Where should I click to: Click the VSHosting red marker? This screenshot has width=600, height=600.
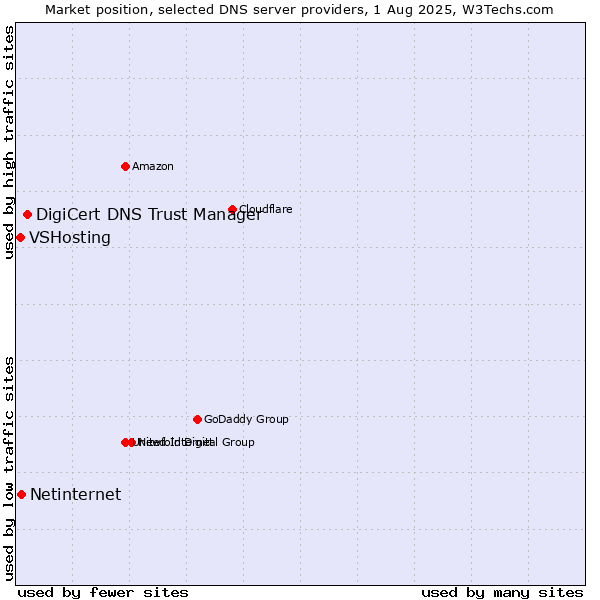coord(21,238)
